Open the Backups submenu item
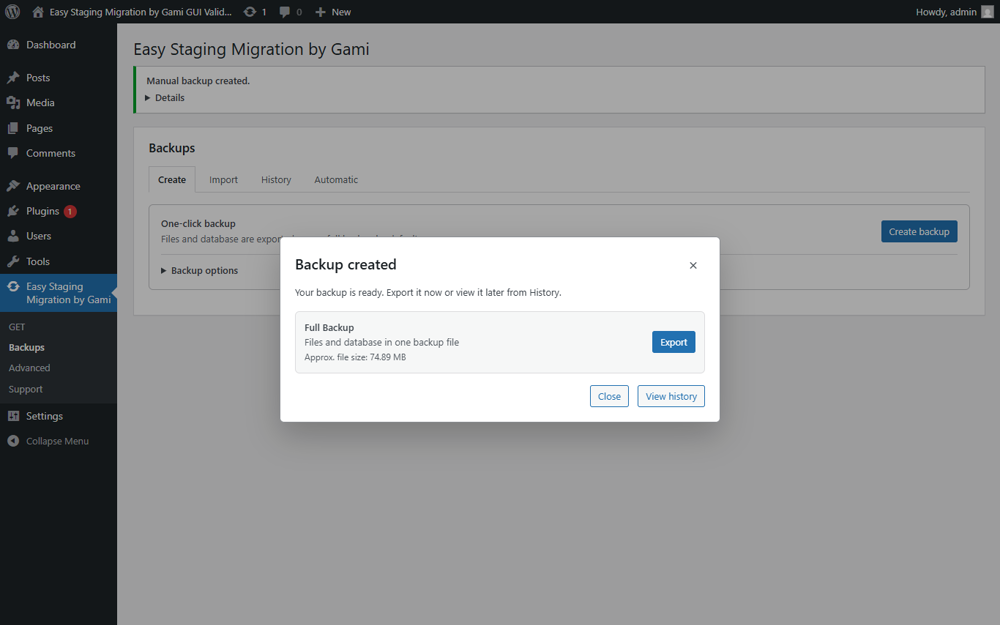 coord(27,348)
